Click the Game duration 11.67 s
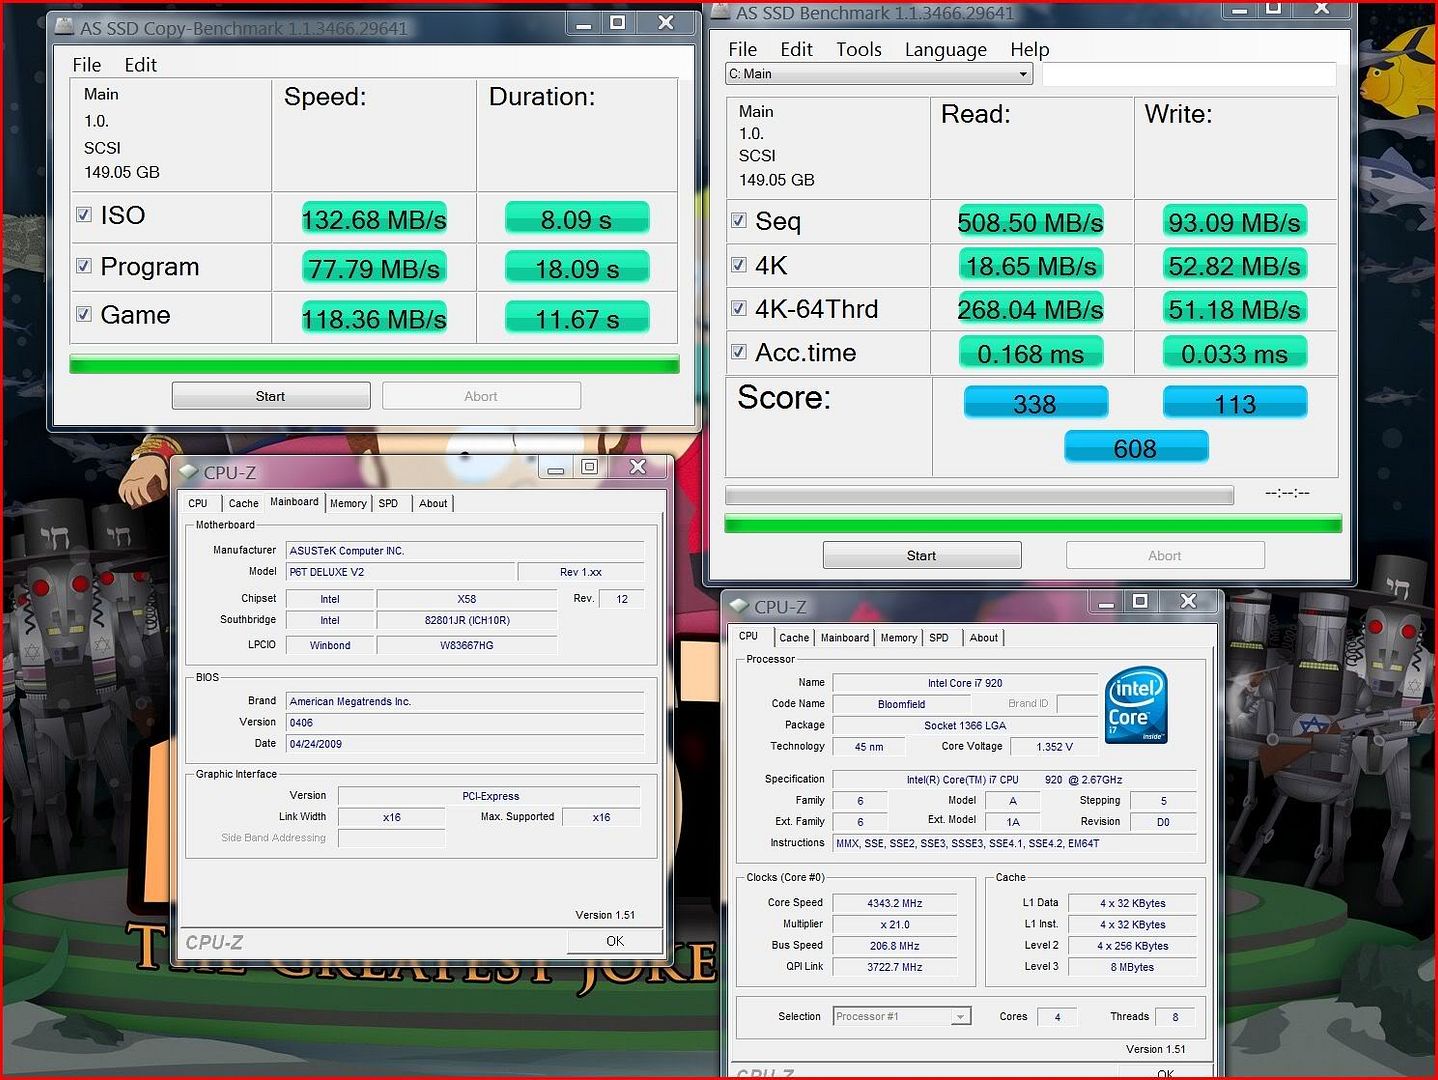This screenshot has width=1438, height=1080. (x=577, y=318)
